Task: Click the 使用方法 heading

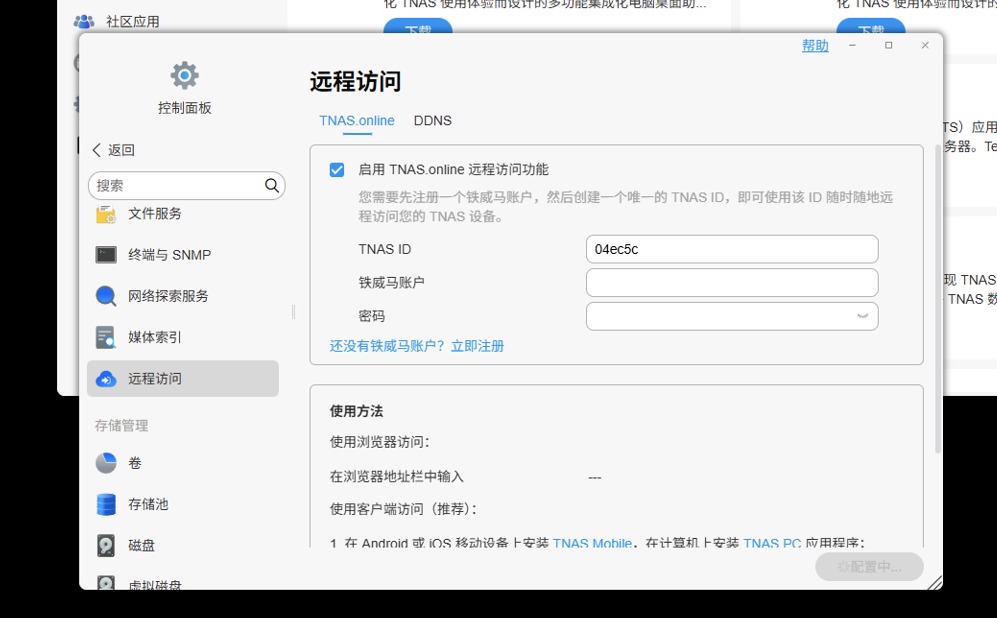Action: pos(356,411)
